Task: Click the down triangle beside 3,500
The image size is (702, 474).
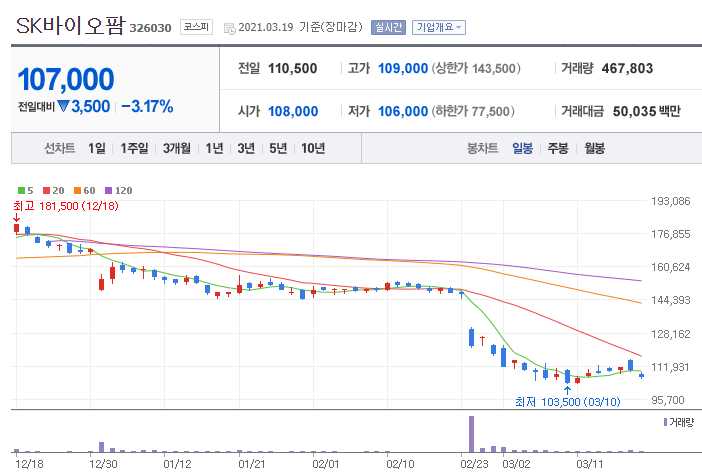Action: [x=63, y=106]
